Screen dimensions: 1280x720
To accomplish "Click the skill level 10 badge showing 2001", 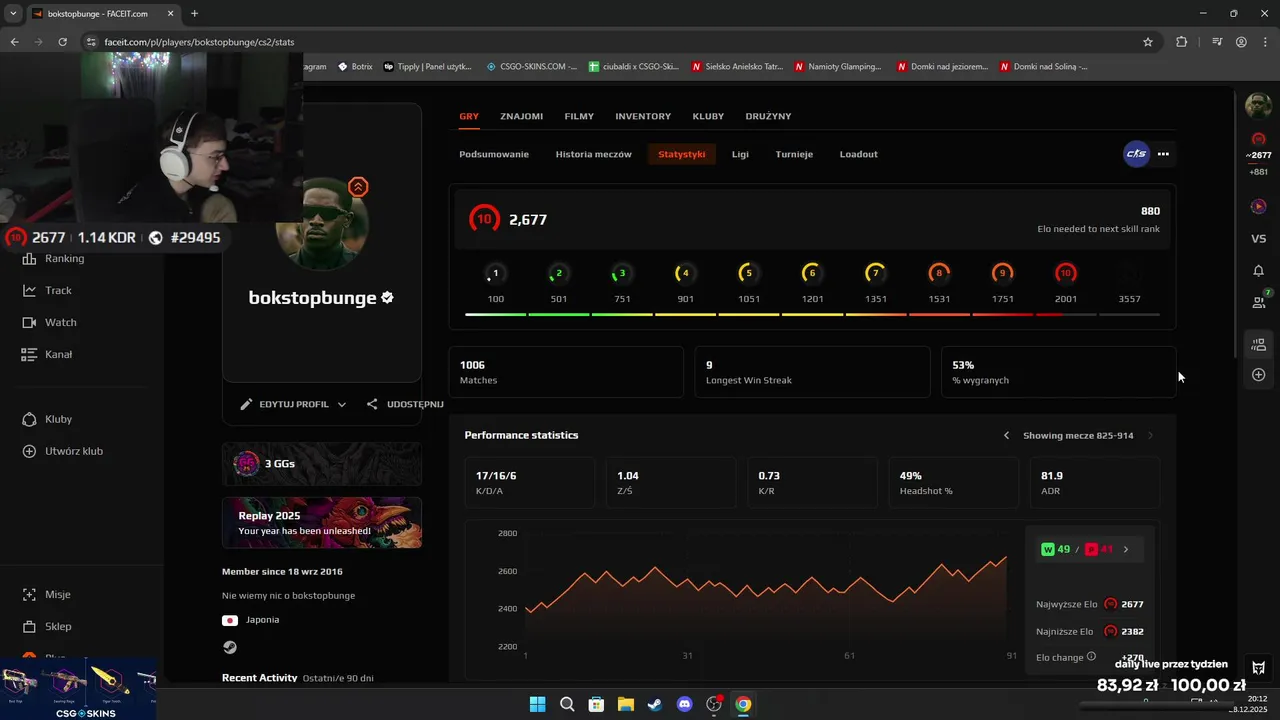I will click(1066, 273).
